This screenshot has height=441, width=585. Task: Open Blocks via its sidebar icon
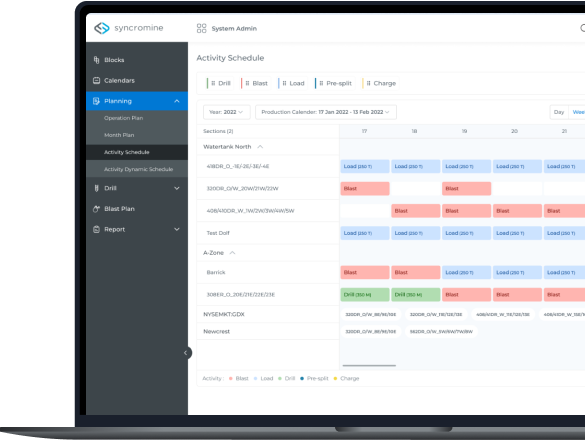point(96,60)
